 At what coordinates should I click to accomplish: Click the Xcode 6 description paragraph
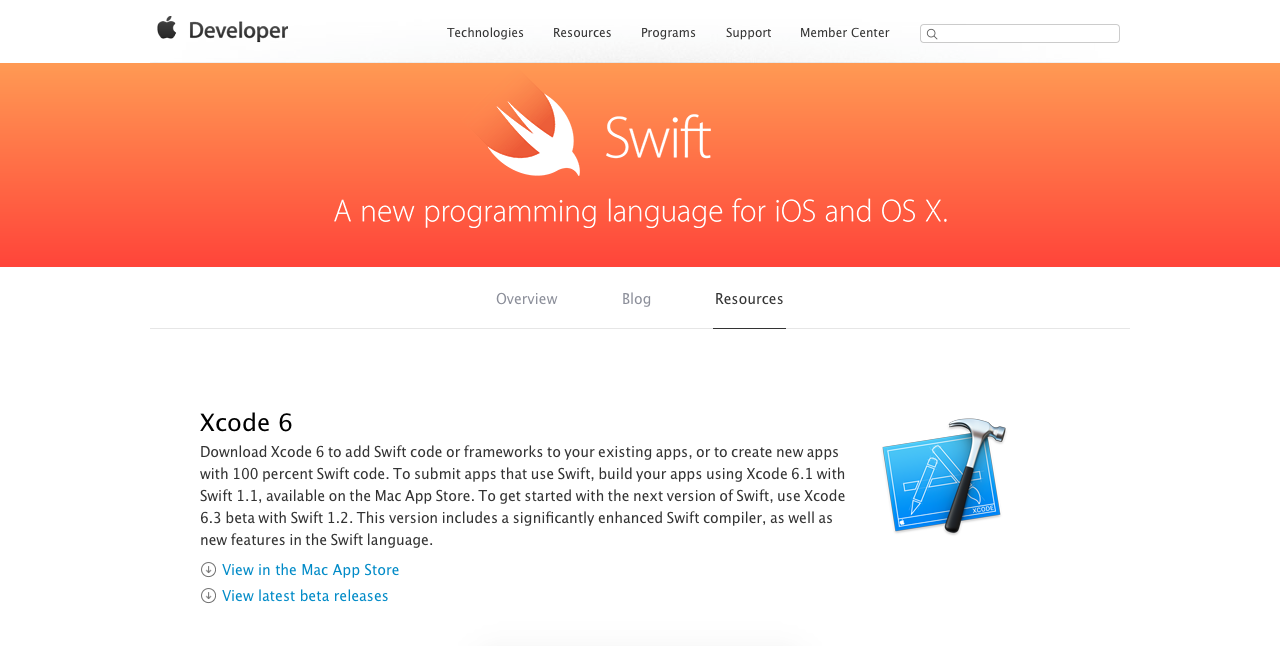tap(523, 496)
